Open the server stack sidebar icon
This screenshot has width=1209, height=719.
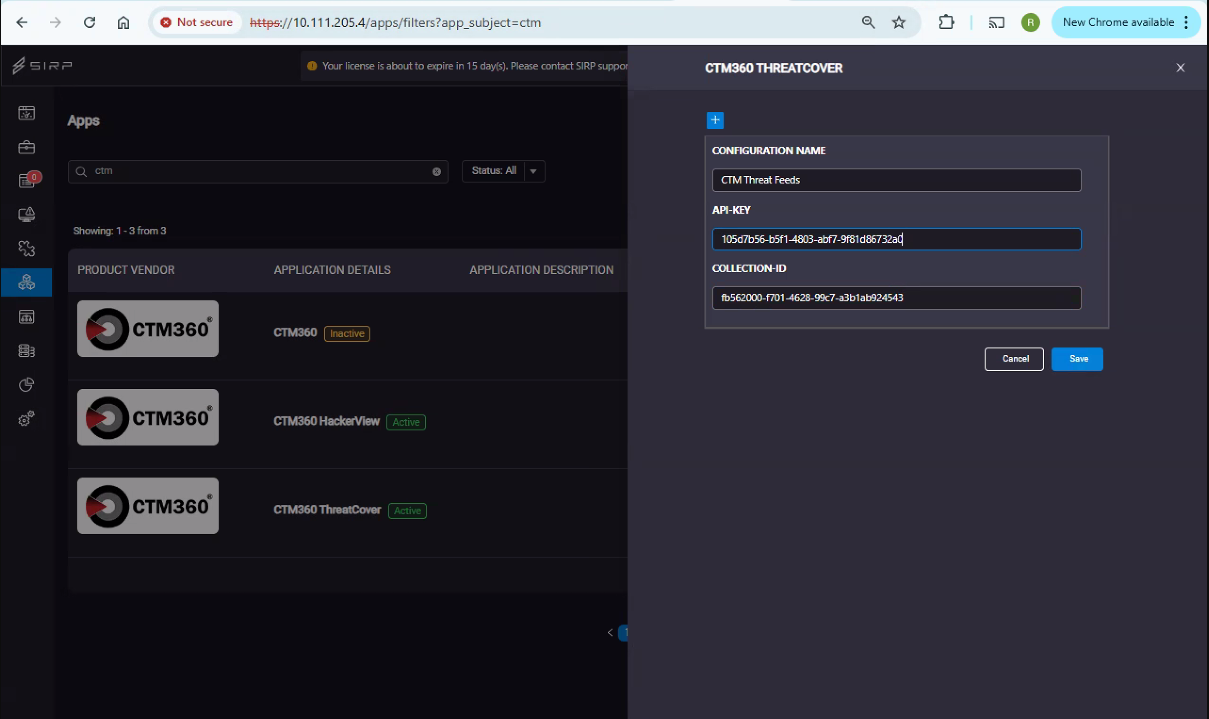point(27,351)
